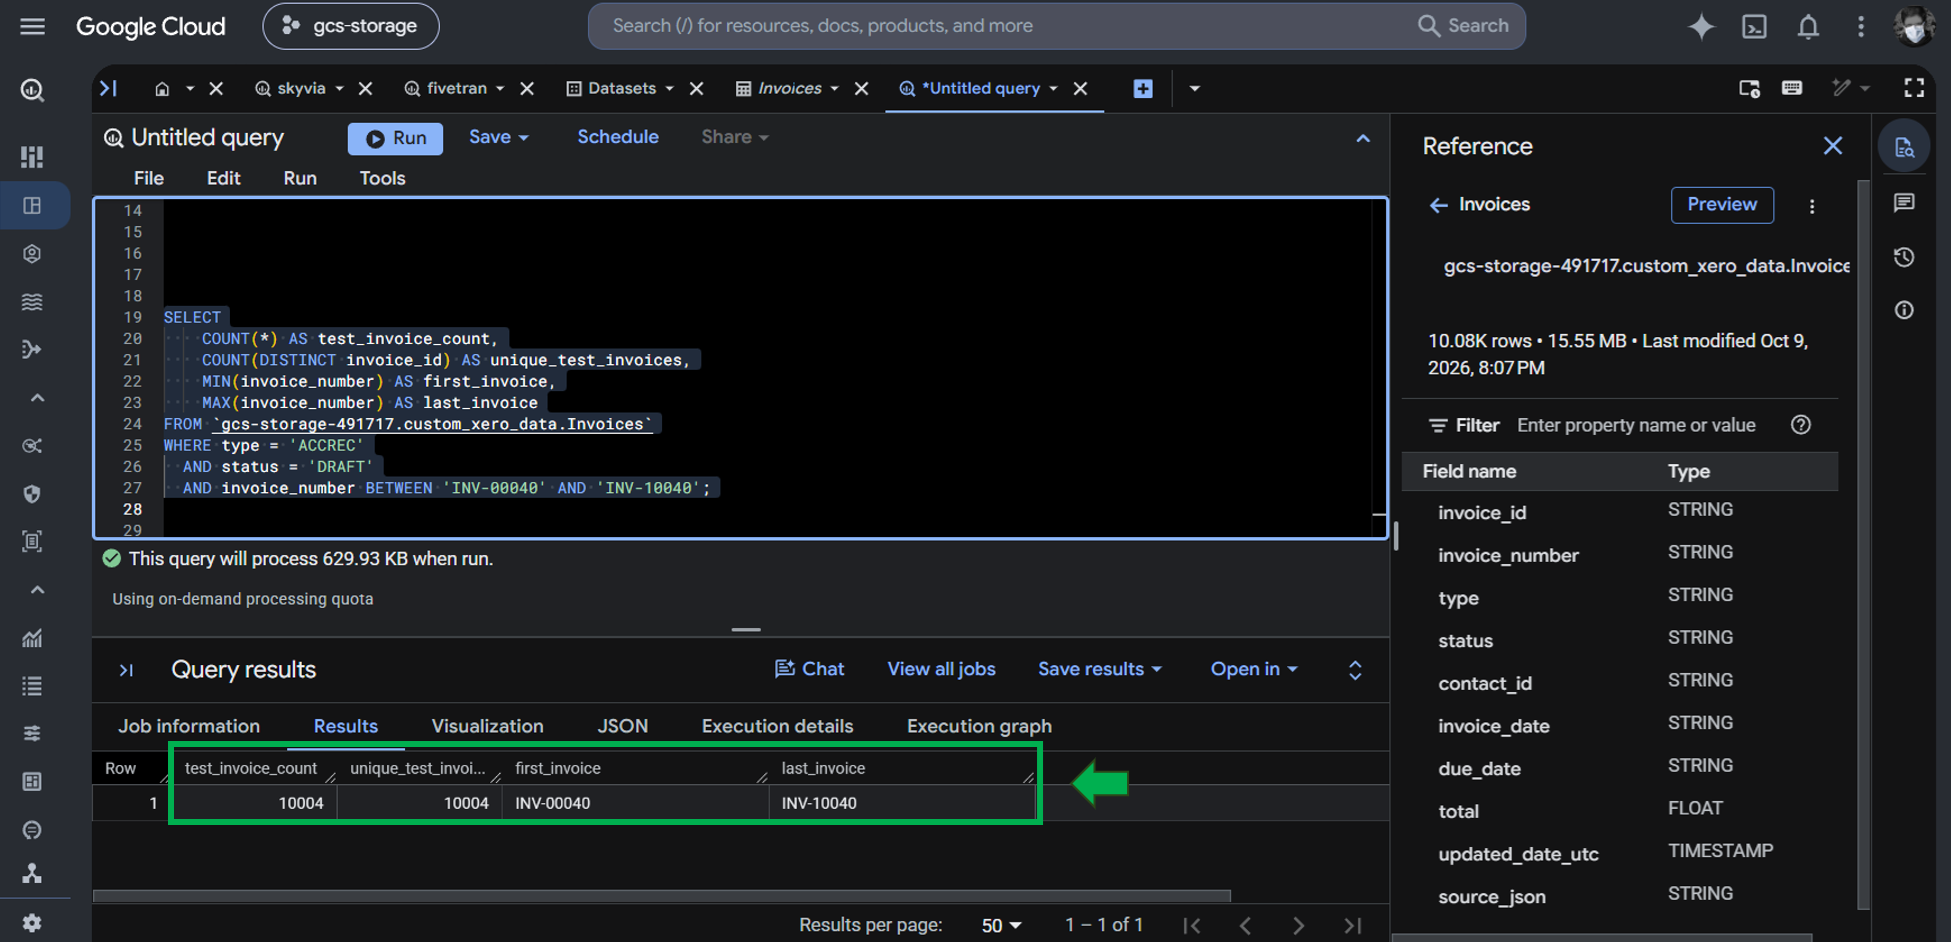Open keyboard shortcuts icon

[1792, 88]
